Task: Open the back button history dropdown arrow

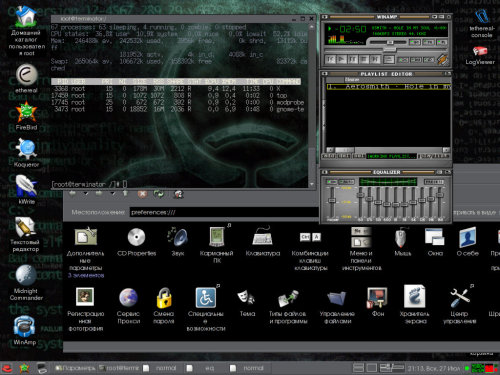Action: [x=86, y=193]
